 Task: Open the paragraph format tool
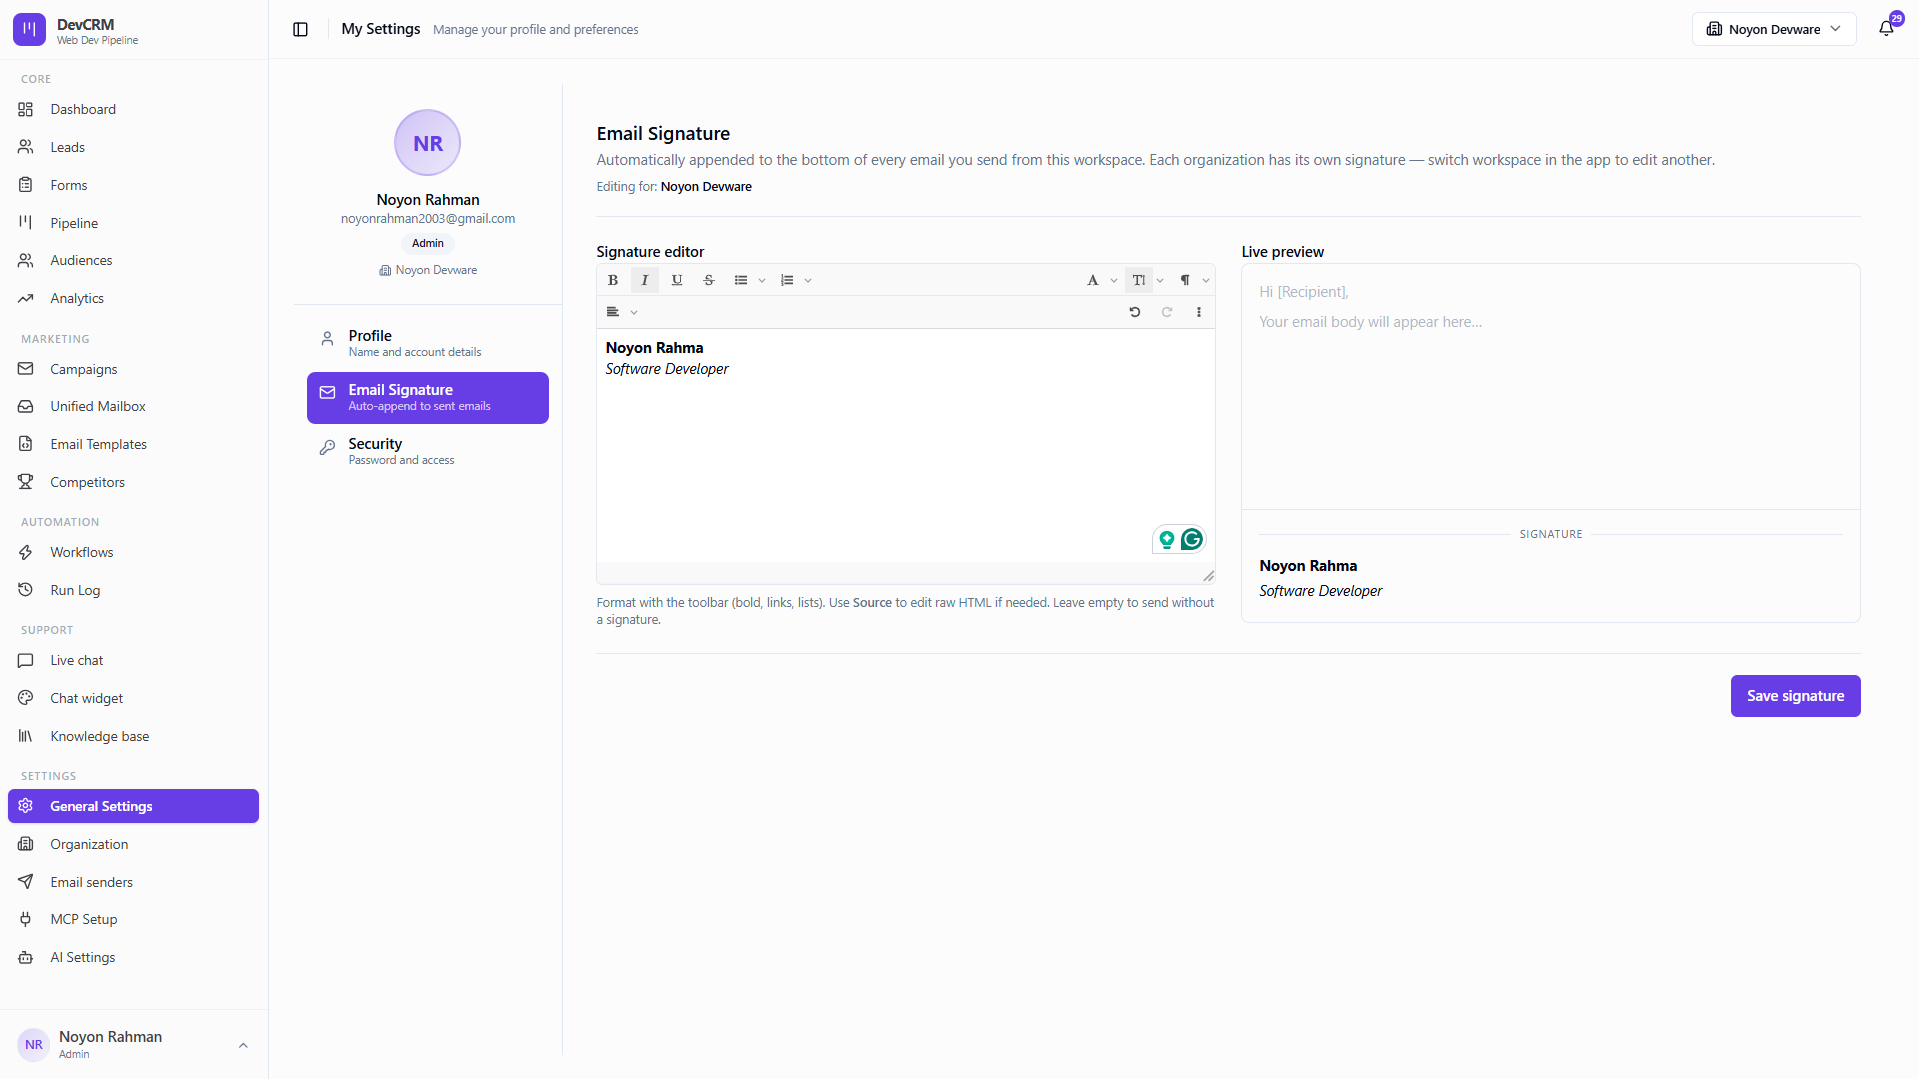(1185, 280)
